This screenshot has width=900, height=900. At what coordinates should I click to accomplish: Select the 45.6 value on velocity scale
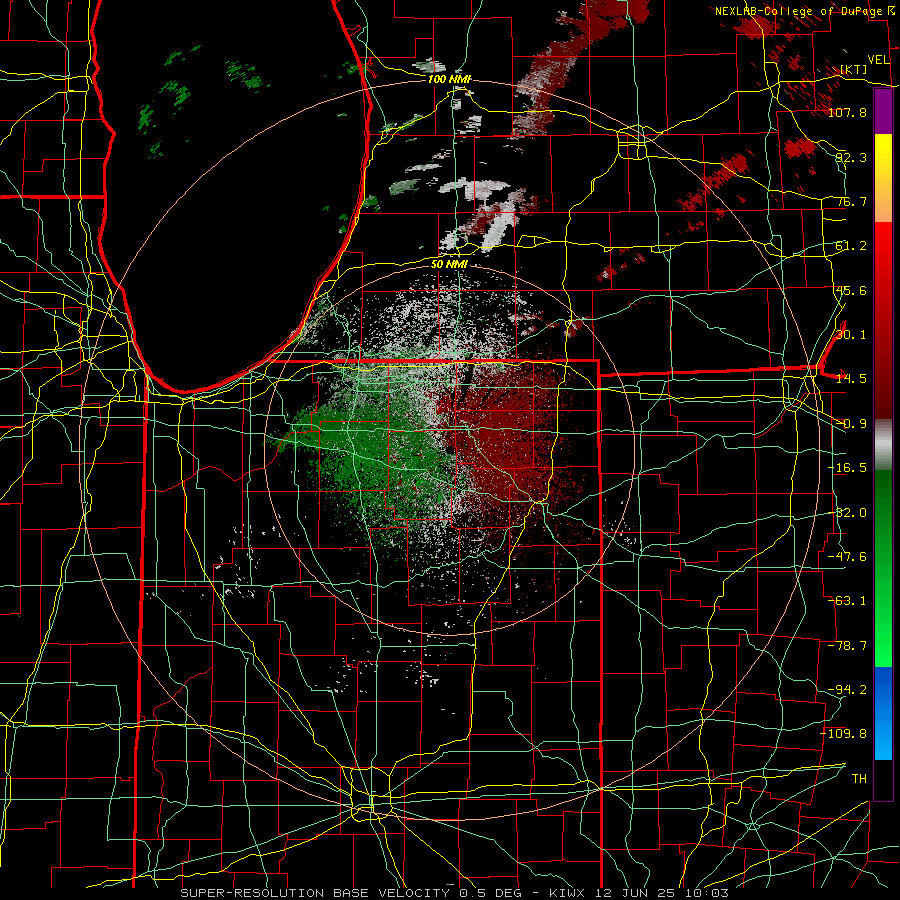851,290
